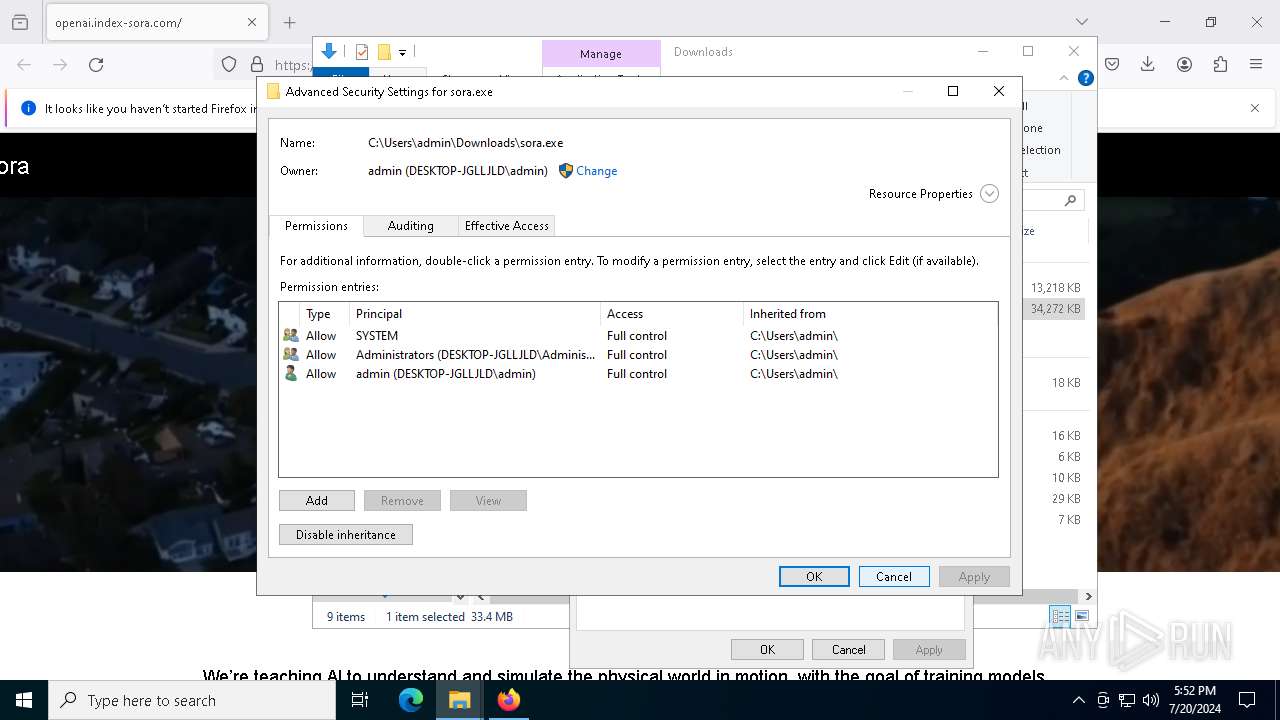Open the Firefox account menu
This screenshot has width=1280, height=720.
(x=1184, y=64)
